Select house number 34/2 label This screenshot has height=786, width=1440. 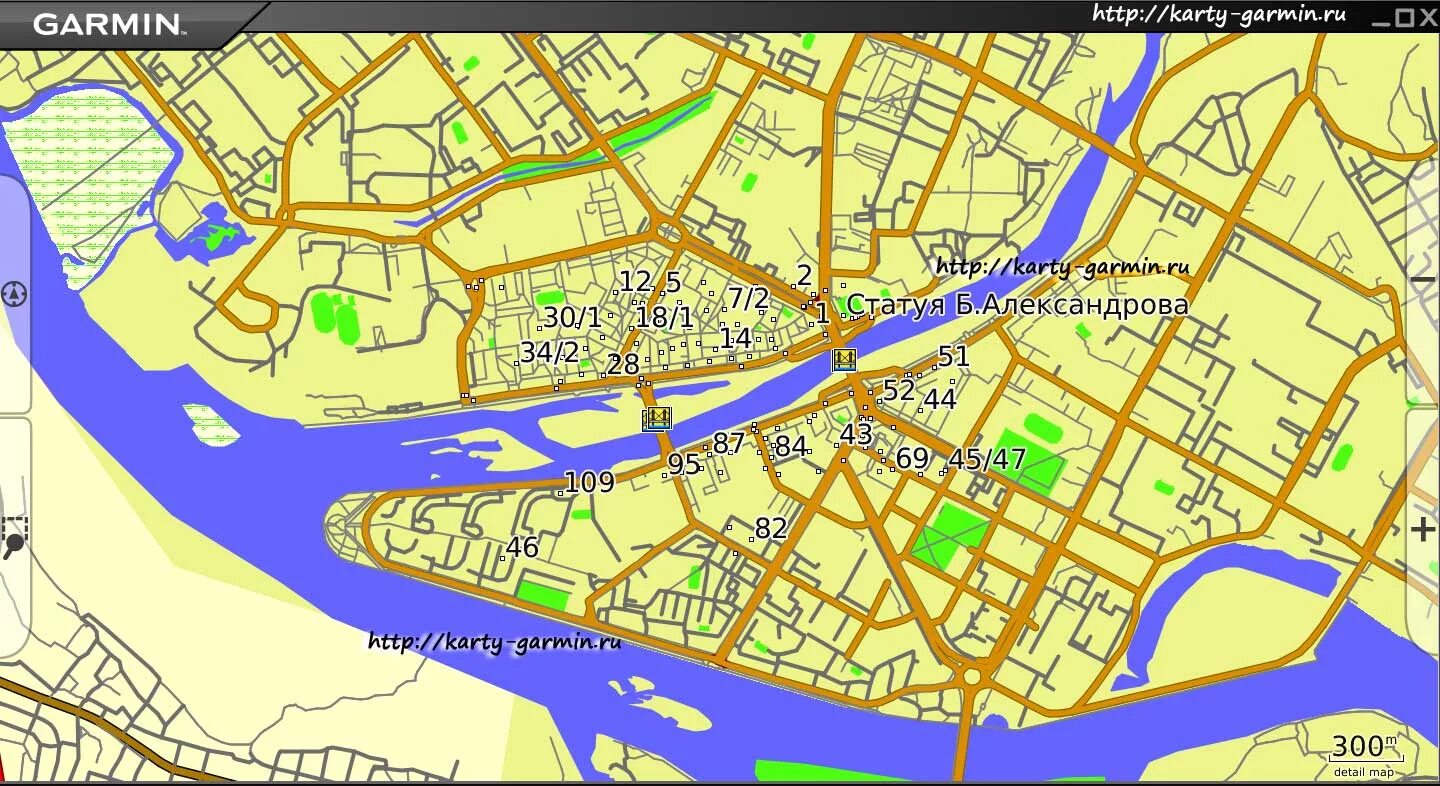pos(549,353)
